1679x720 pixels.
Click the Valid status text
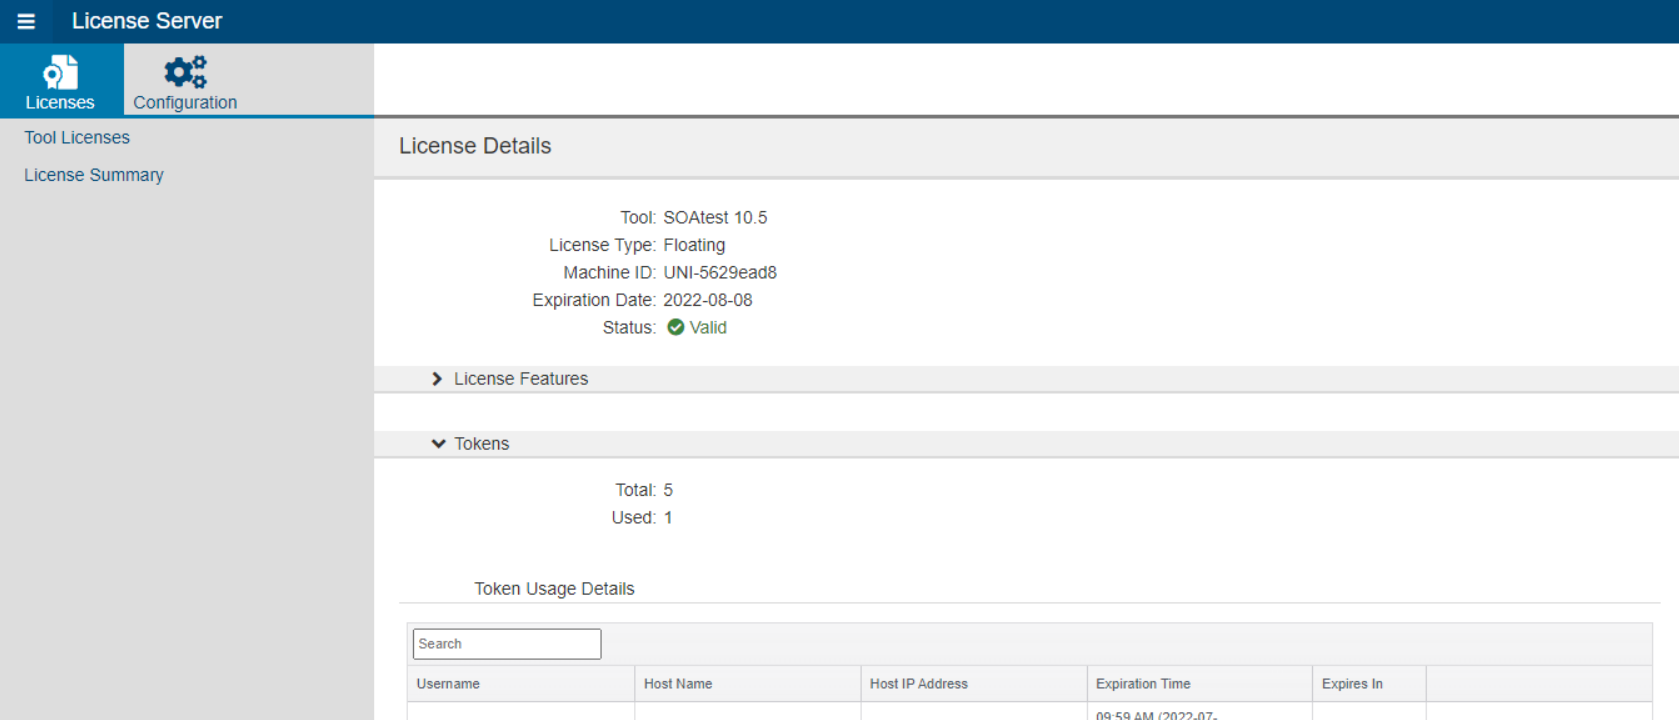point(708,327)
